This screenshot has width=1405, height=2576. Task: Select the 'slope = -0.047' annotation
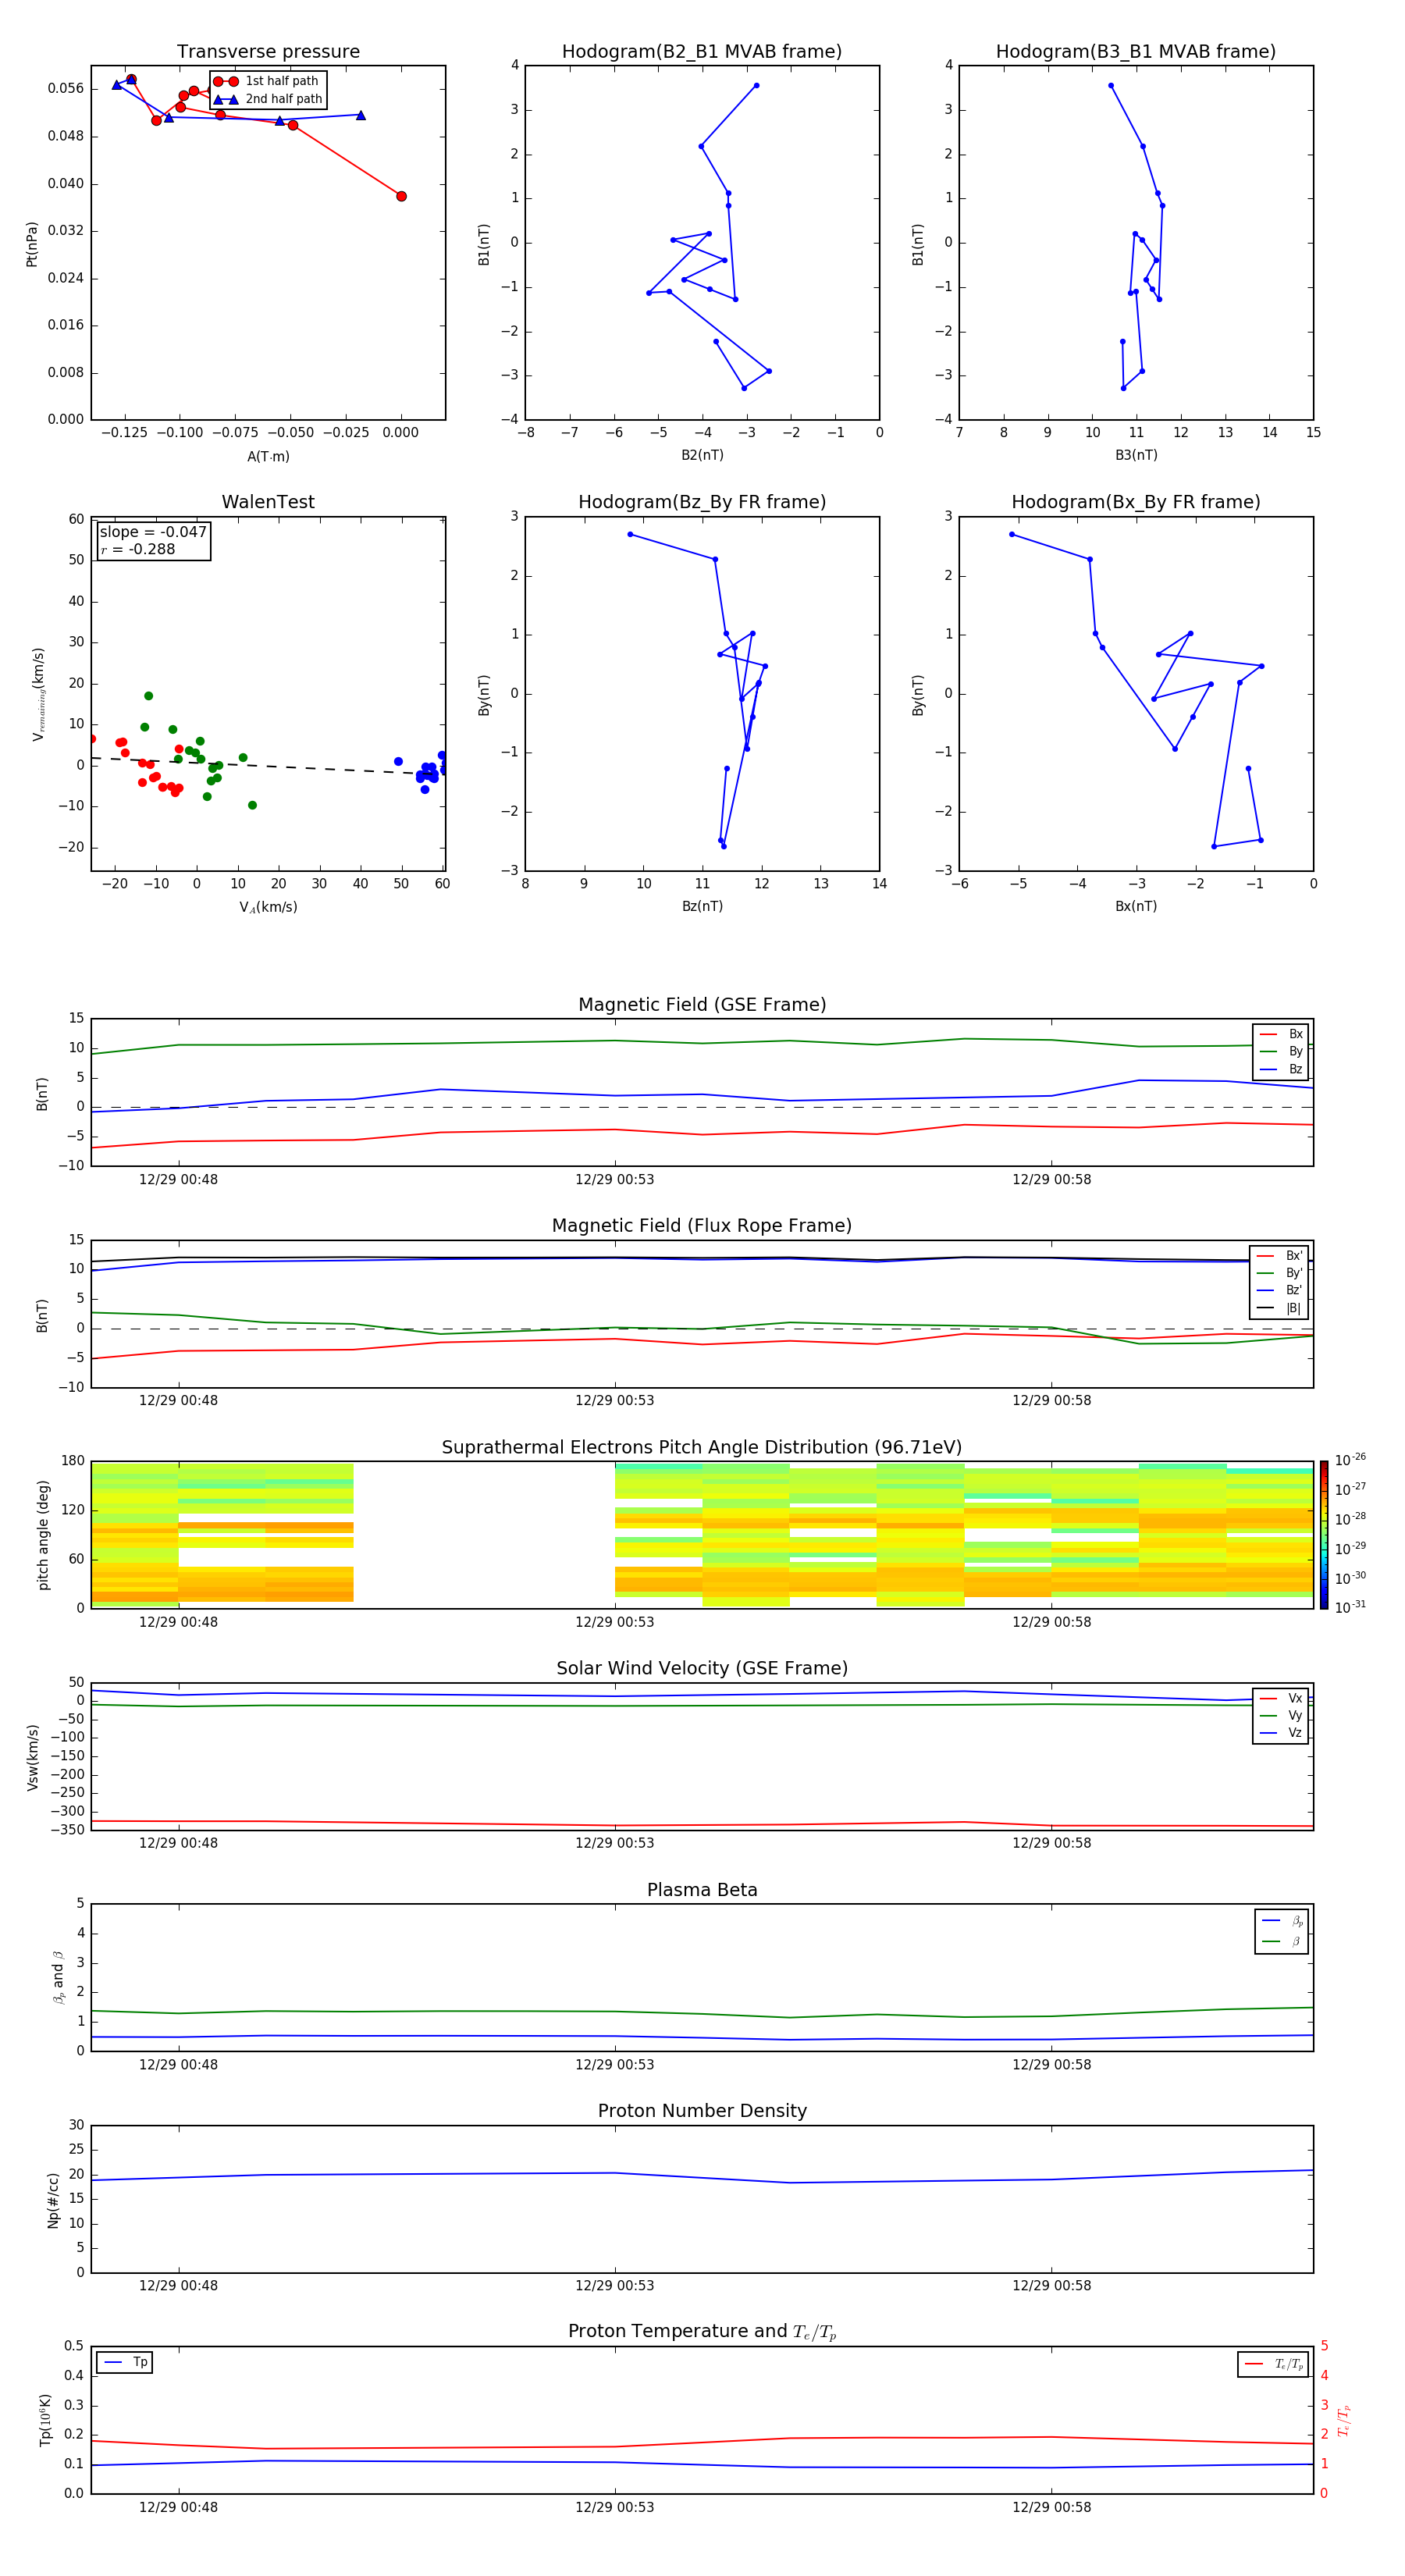click(153, 532)
